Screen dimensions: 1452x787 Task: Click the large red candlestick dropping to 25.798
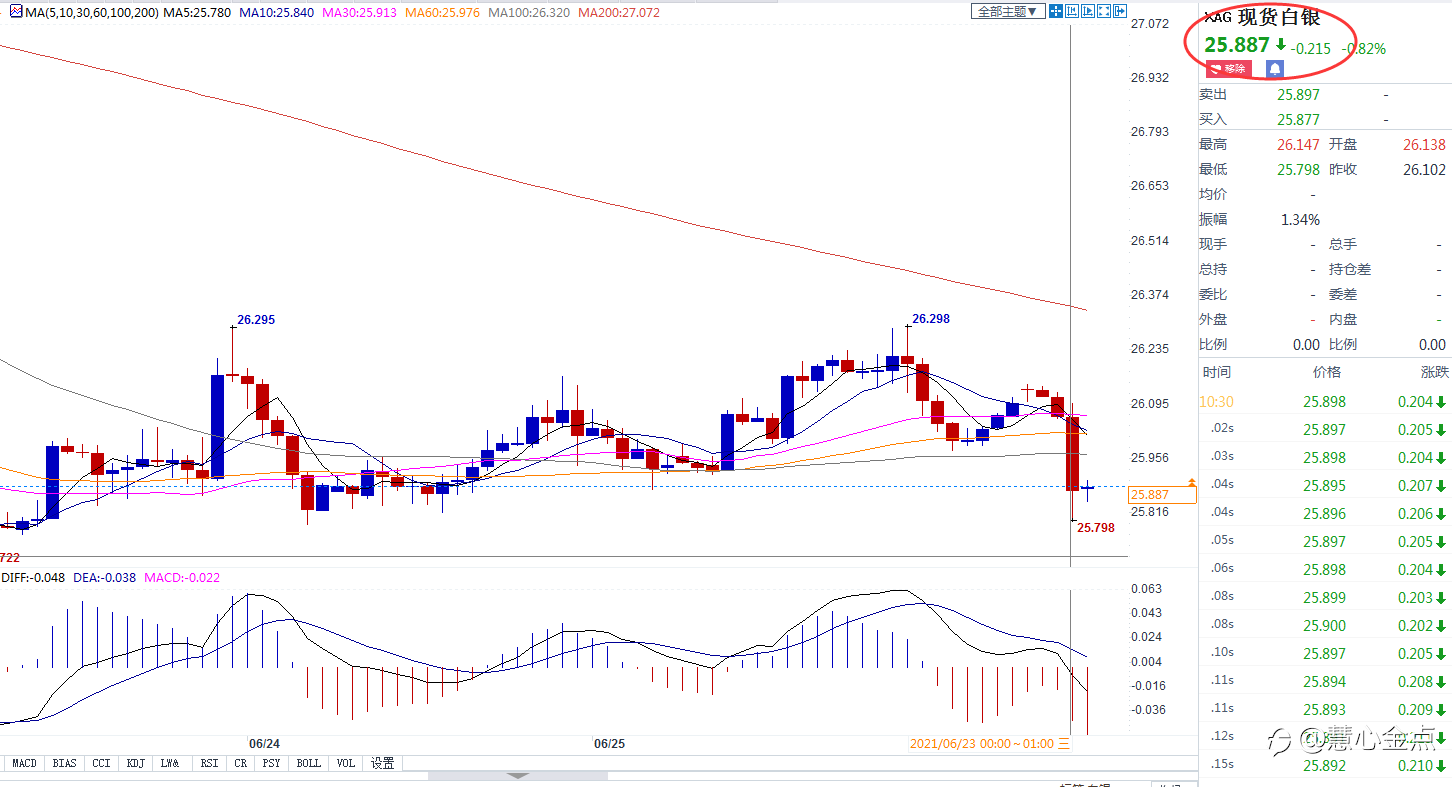[1072, 454]
